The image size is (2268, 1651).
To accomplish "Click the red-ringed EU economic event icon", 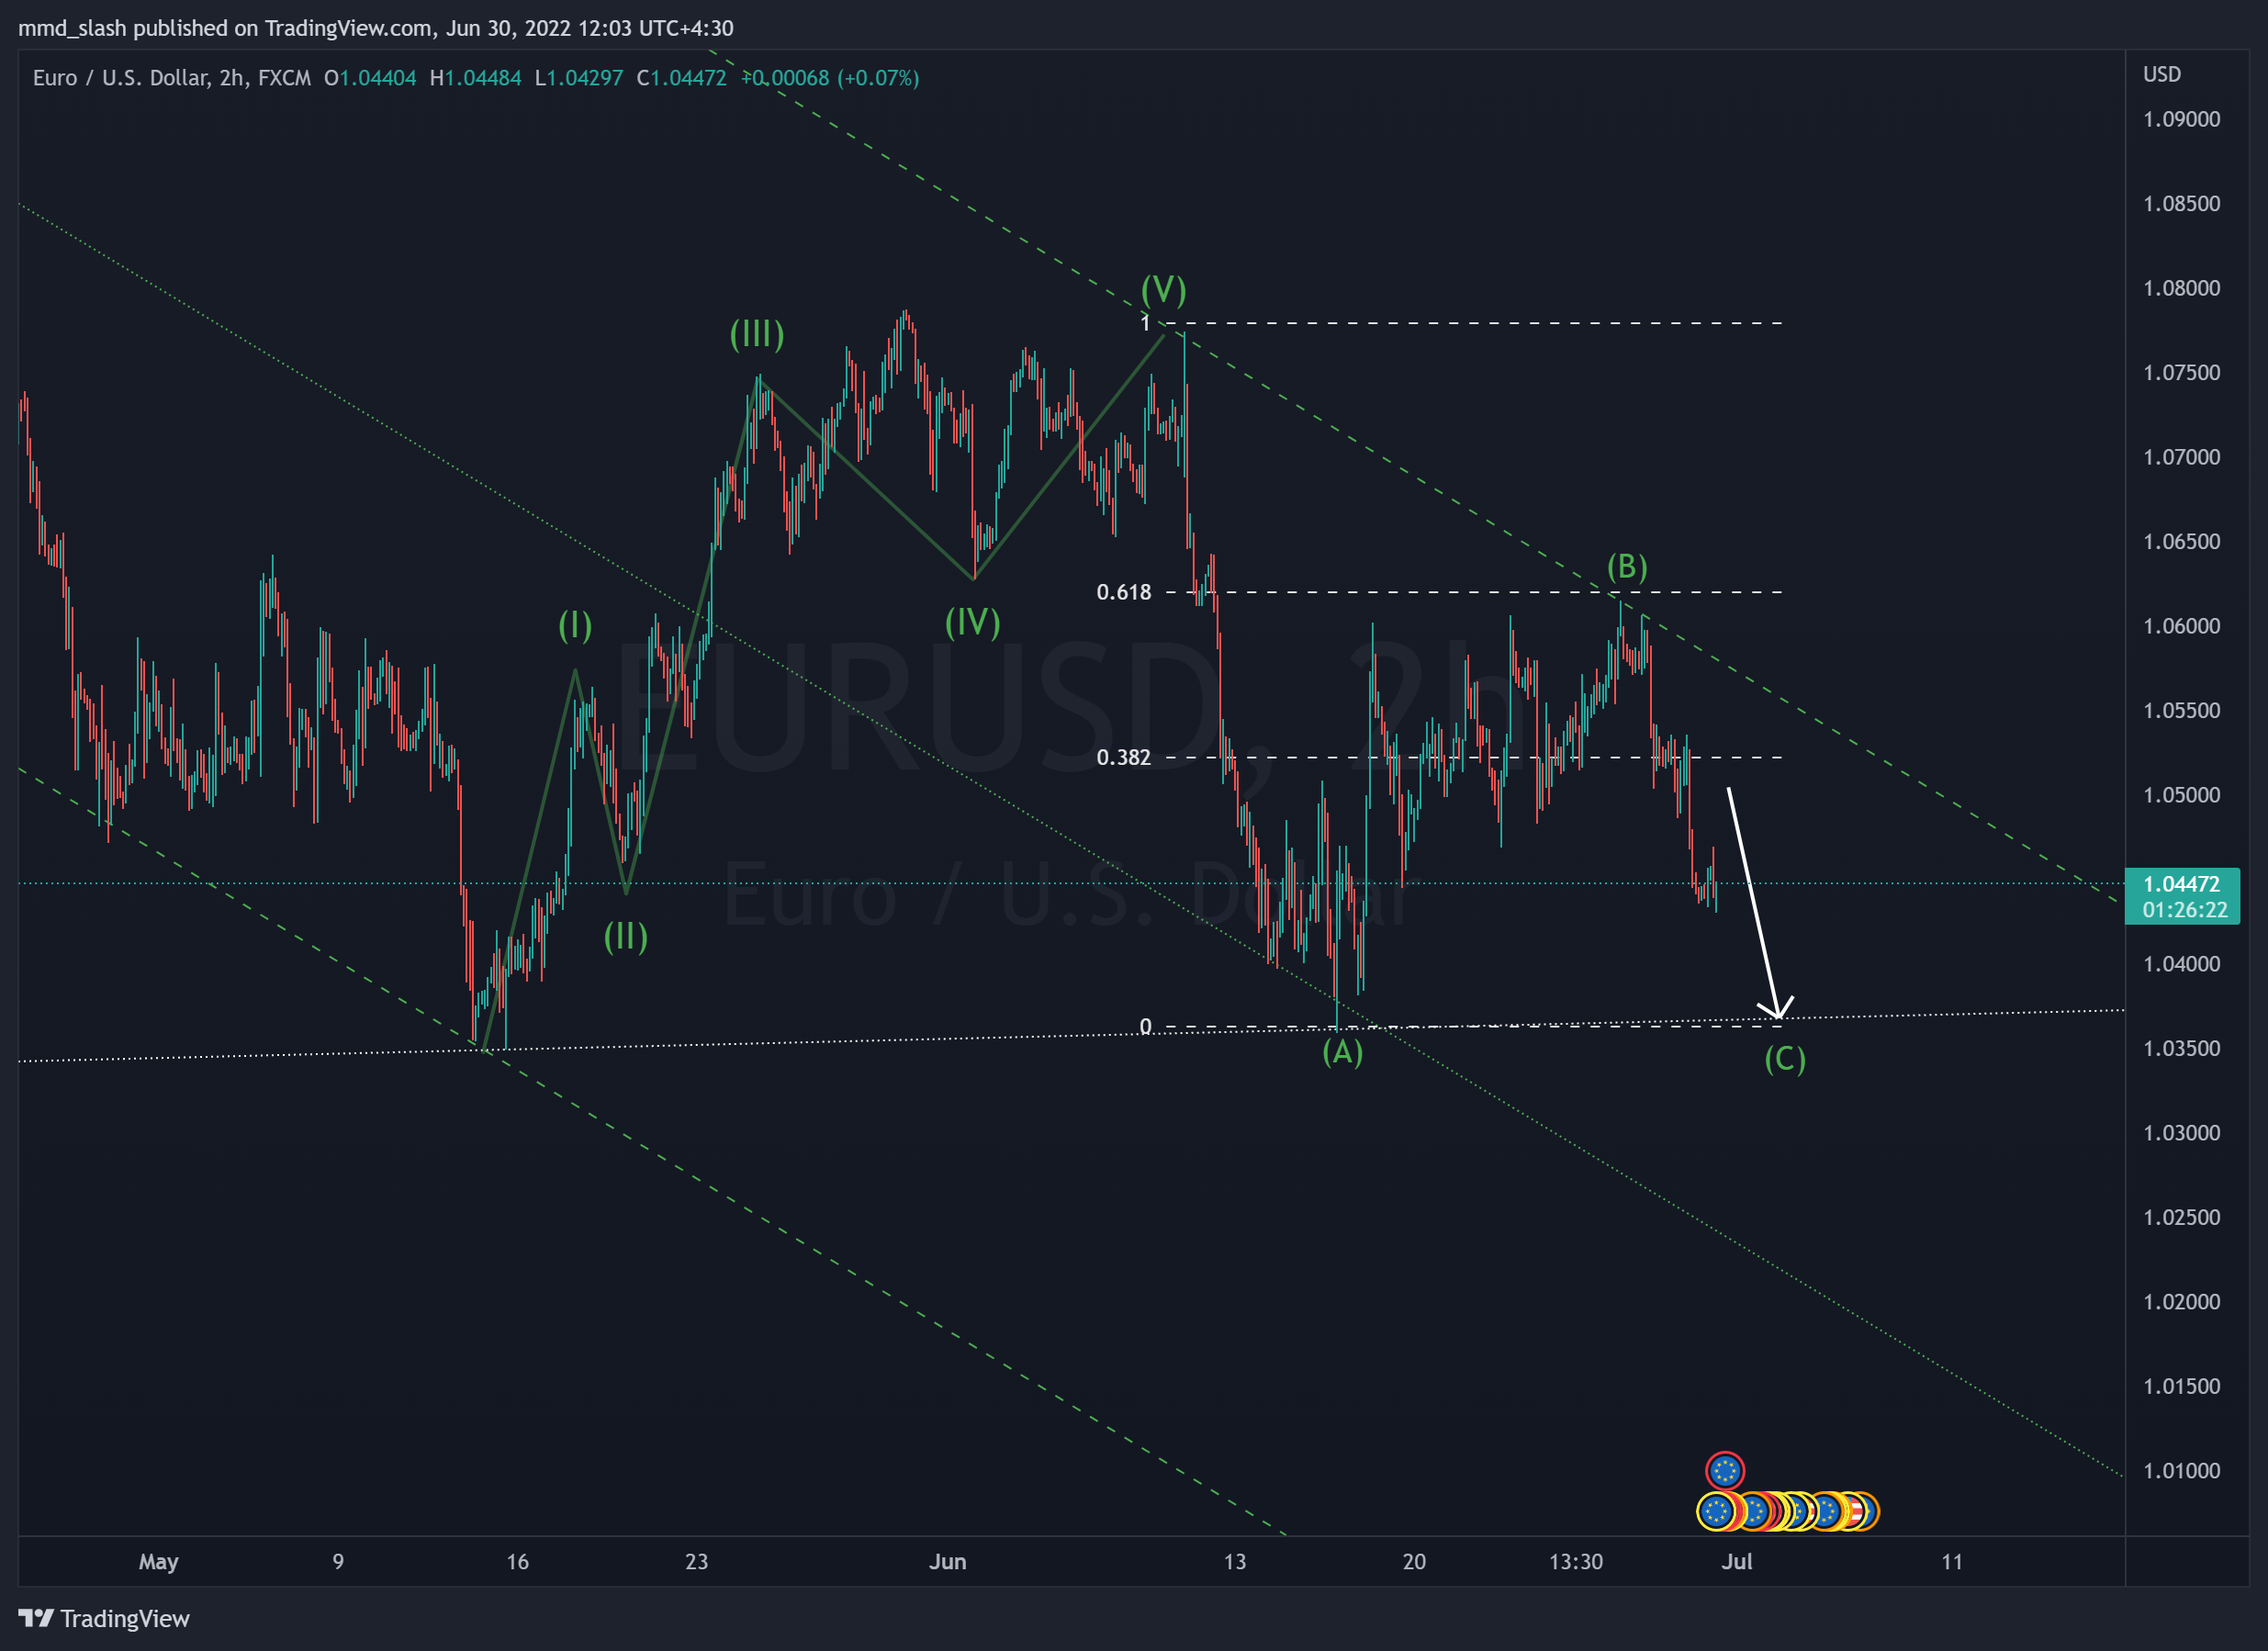I will click(x=1725, y=1471).
